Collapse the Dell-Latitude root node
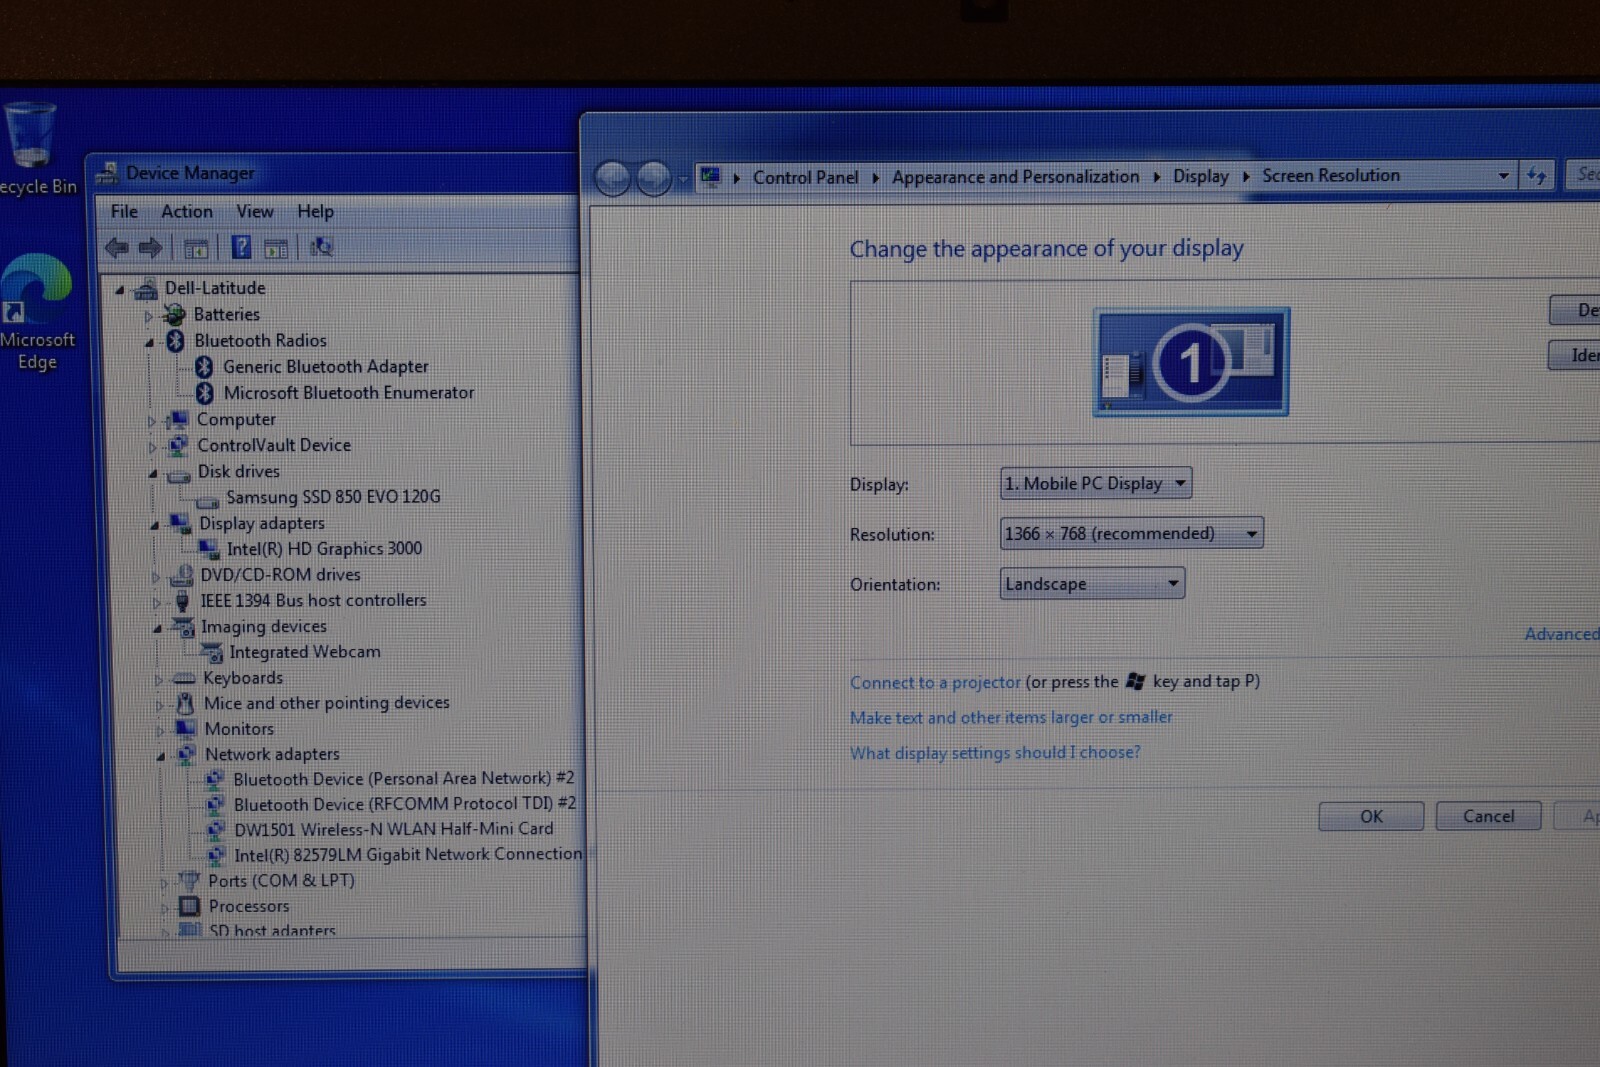Viewport: 1600px width, 1067px height. (x=120, y=290)
